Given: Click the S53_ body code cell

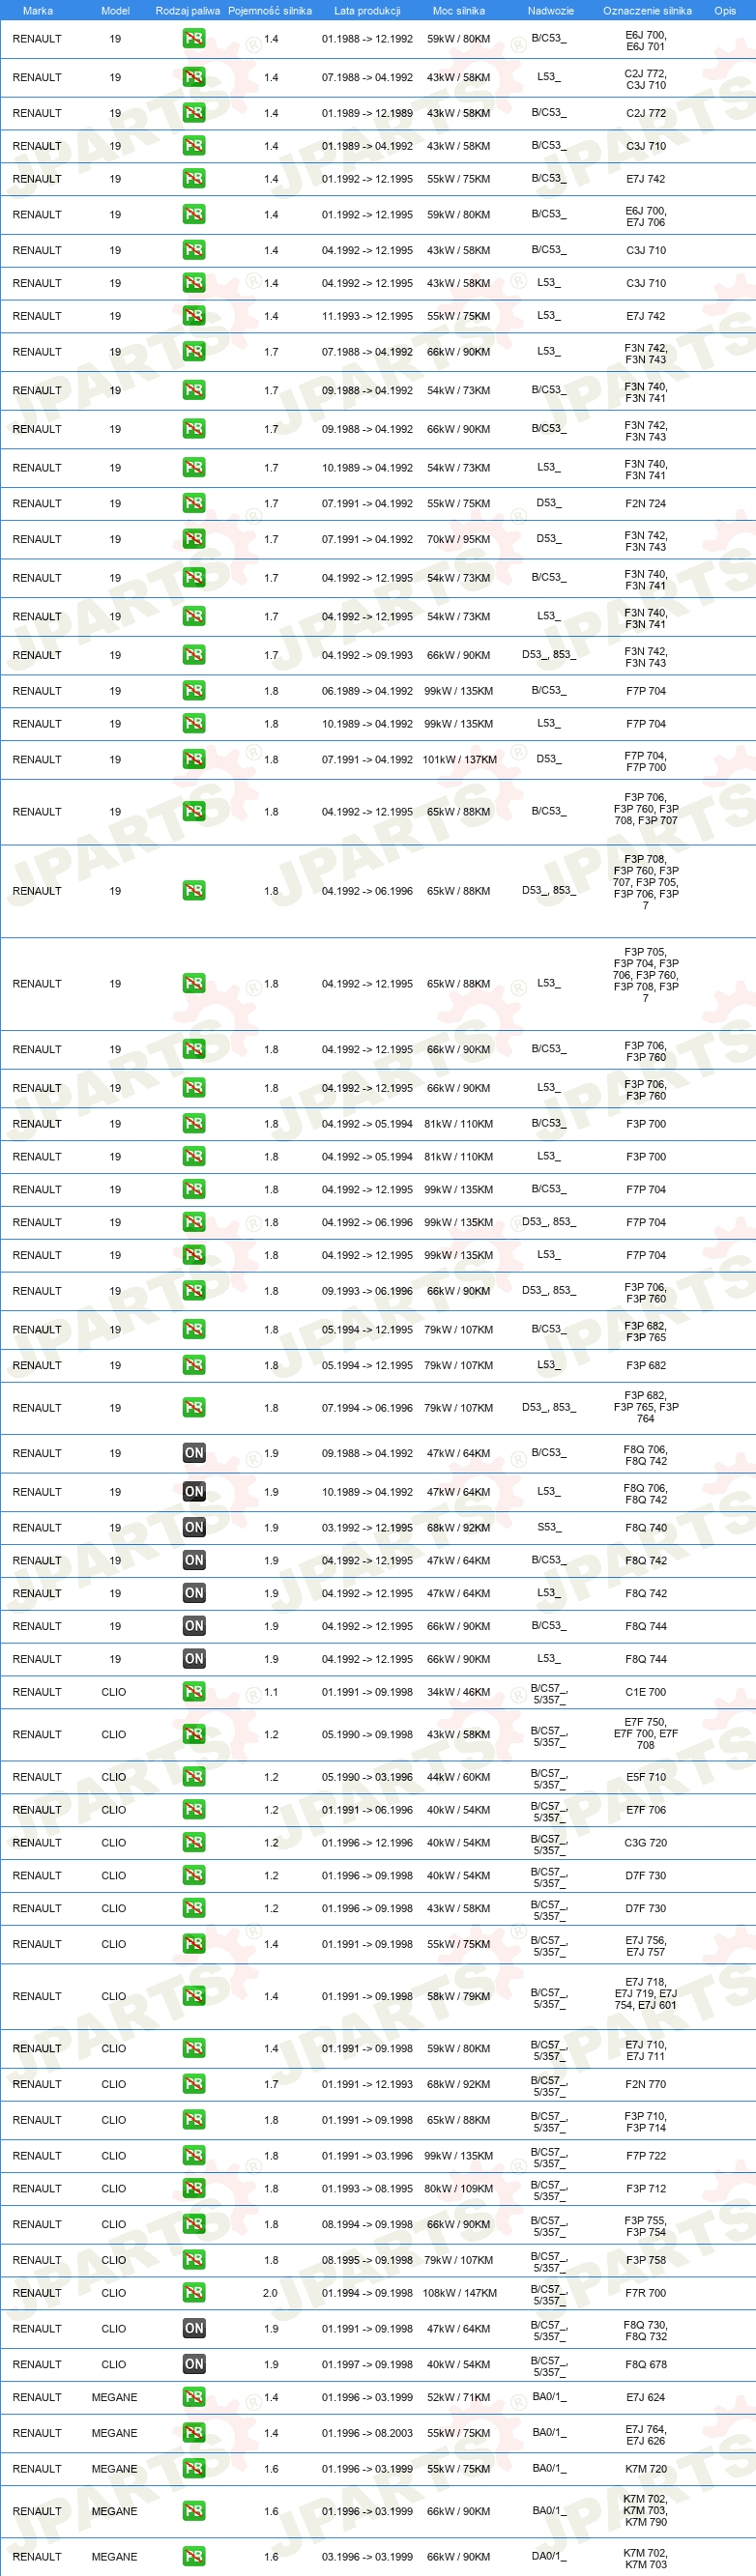Looking at the screenshot, I should click(549, 1527).
